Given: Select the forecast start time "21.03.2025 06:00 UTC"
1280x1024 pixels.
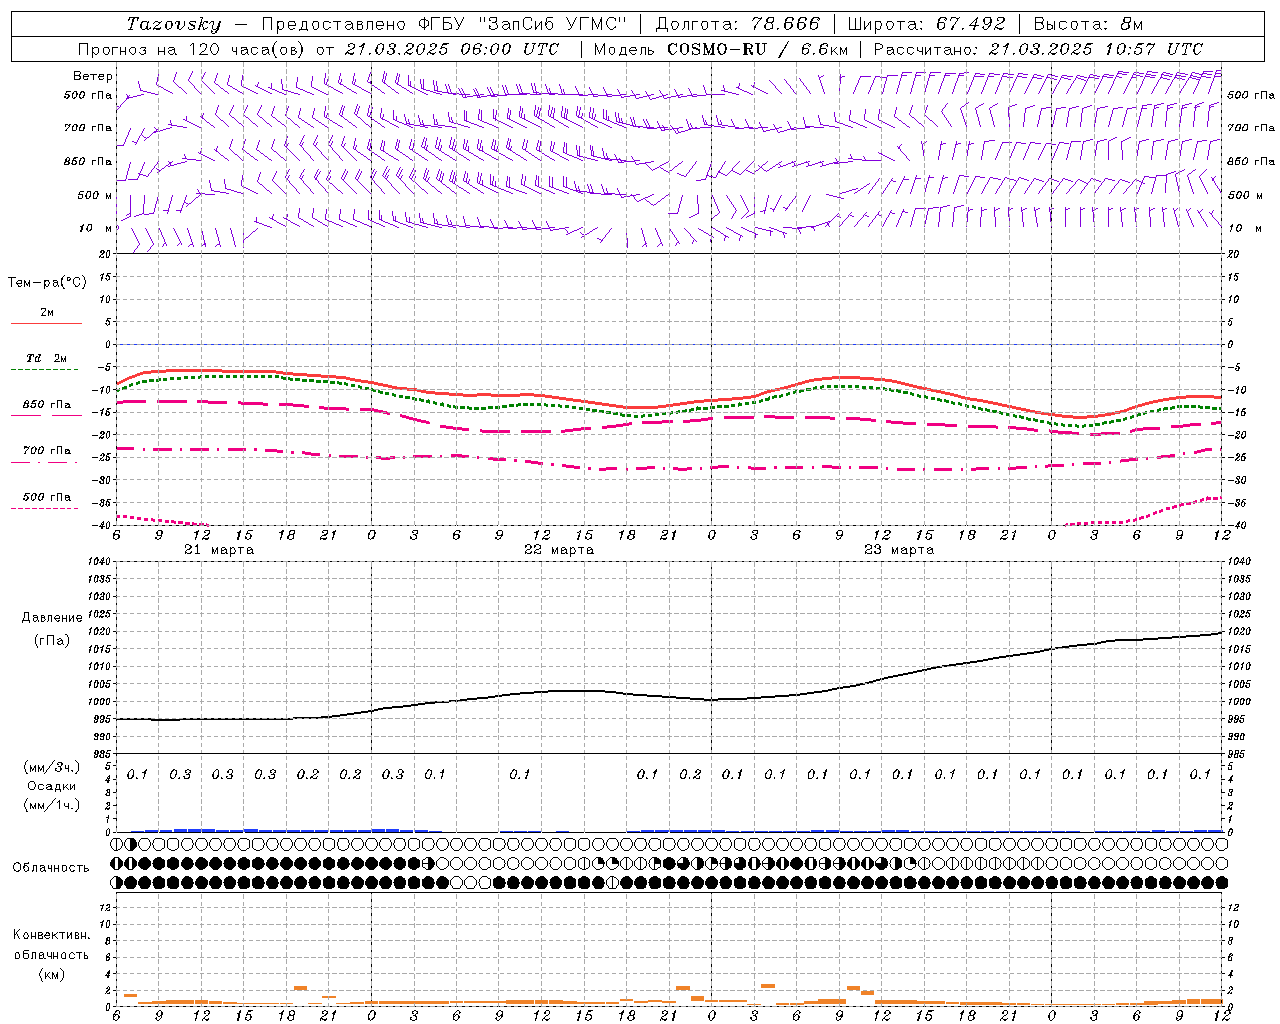Looking at the screenshot, I should click(451, 49).
